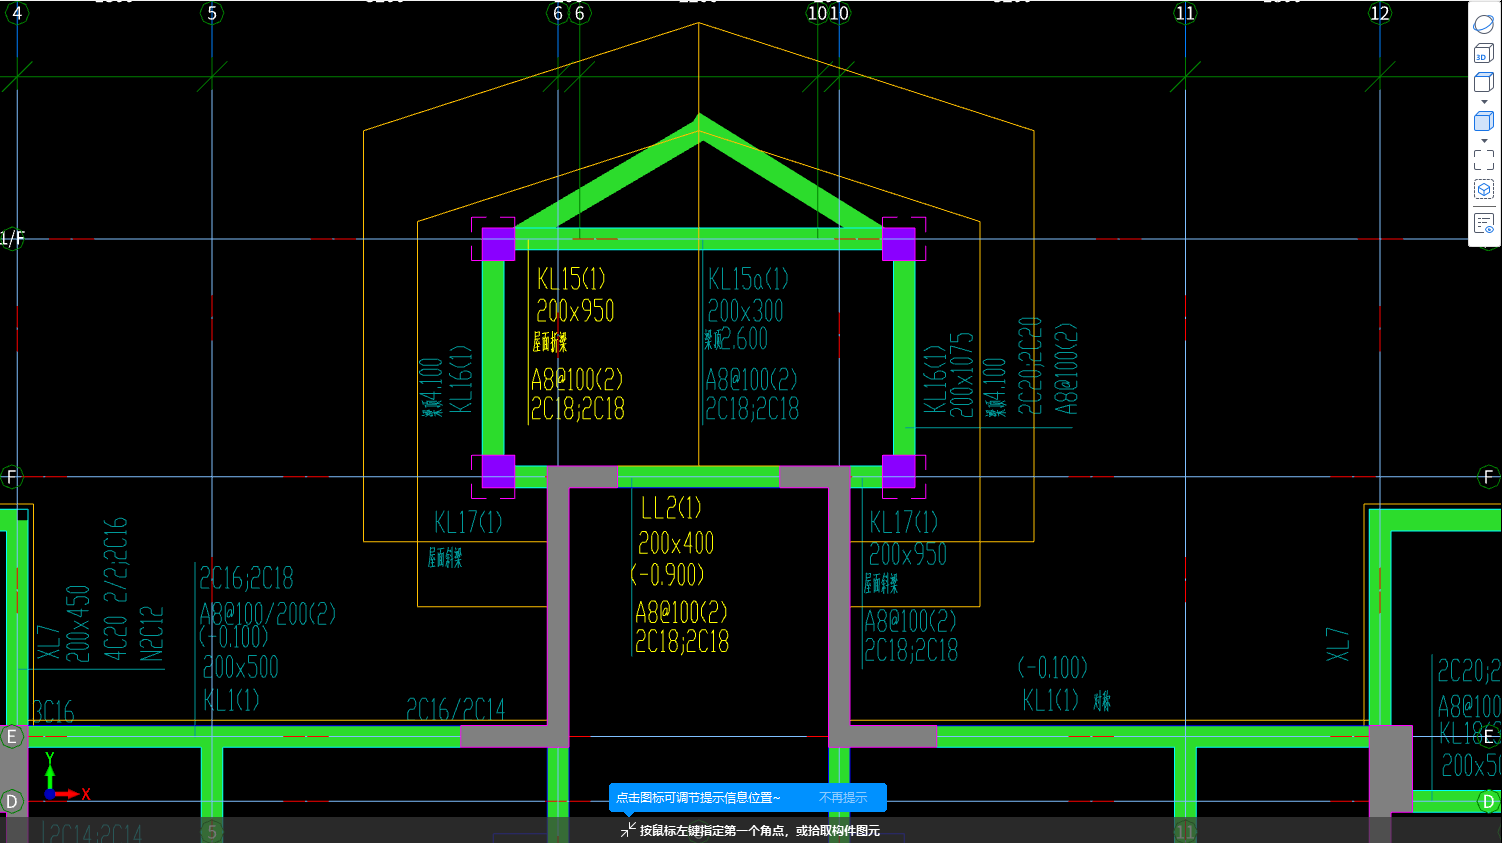
Task: Select the LL2(1) coupling beam label
Action: pyautogui.click(x=671, y=508)
